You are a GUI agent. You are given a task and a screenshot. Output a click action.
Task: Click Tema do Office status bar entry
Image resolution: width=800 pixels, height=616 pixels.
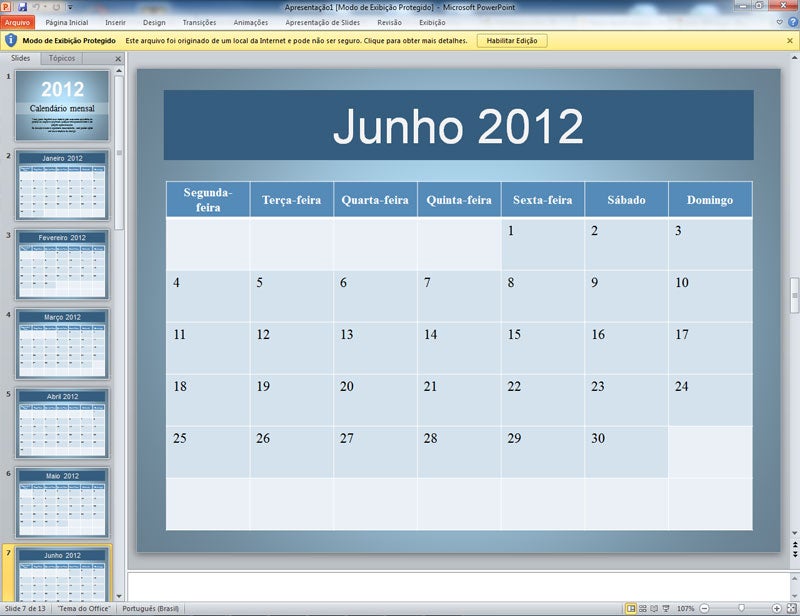pyautogui.click(x=84, y=608)
